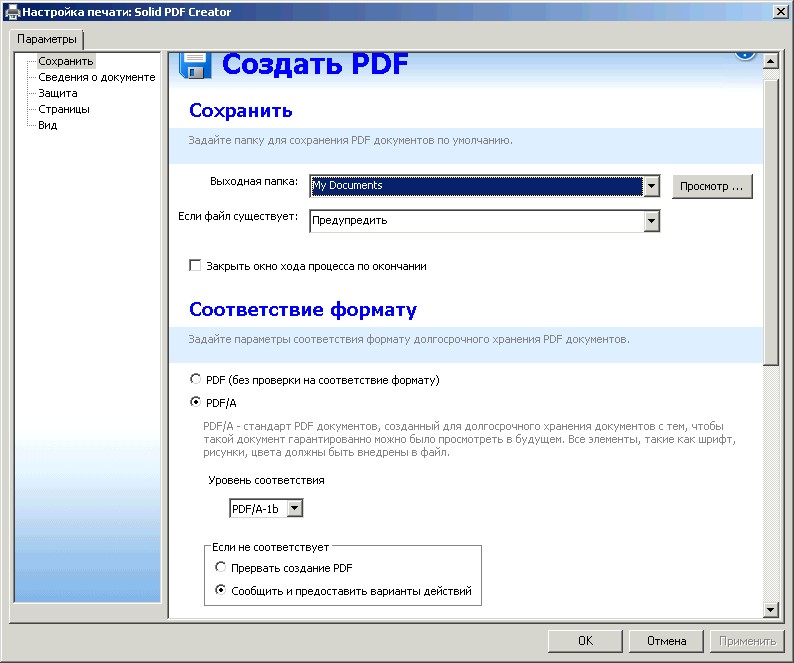794x663 pixels.
Task: Click the scrollbar up arrow
Action: coord(770,61)
